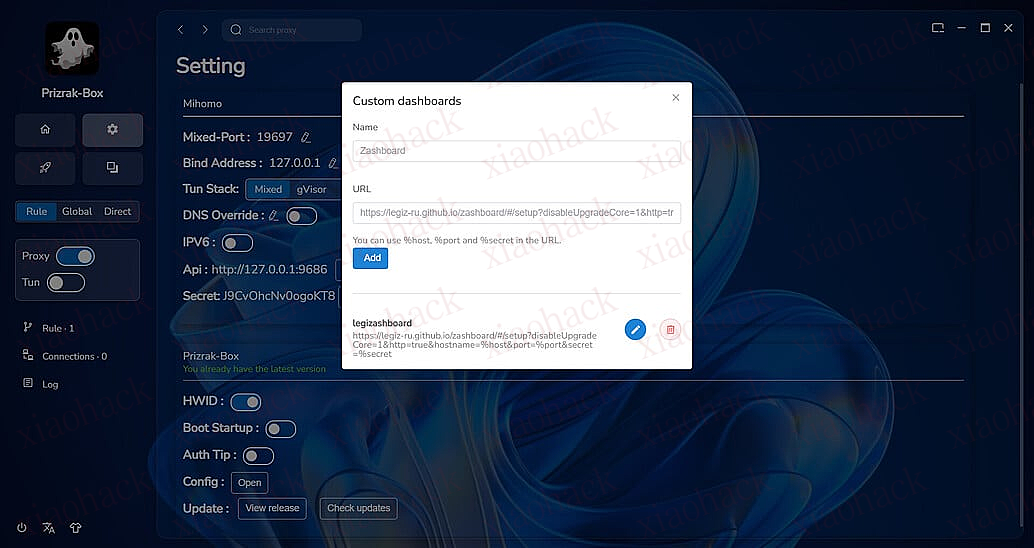1034x548 pixels.
Task: Open the rocket icon page
Action: [x=45, y=168]
